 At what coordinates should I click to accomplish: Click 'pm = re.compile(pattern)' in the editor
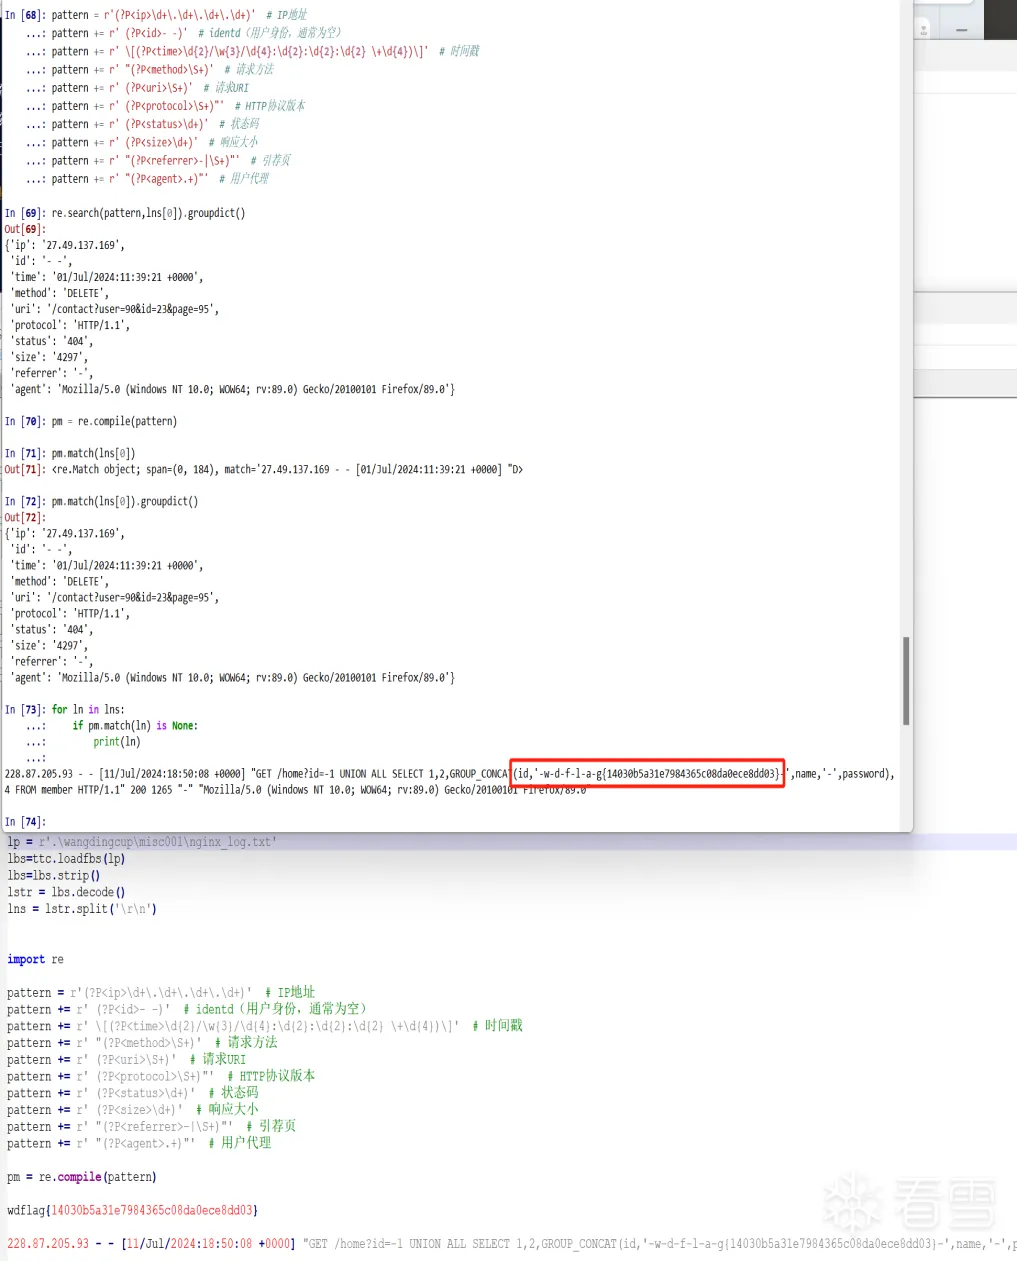[x=82, y=1177]
